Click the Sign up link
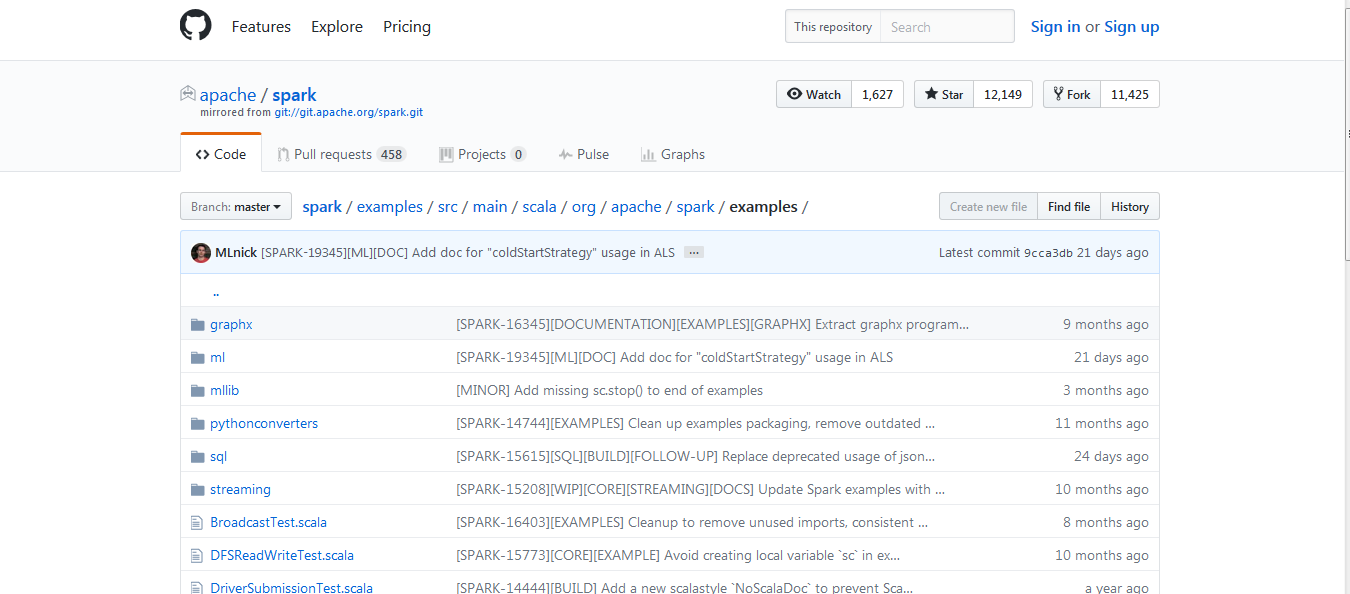This screenshot has width=1350, height=594. [1132, 27]
